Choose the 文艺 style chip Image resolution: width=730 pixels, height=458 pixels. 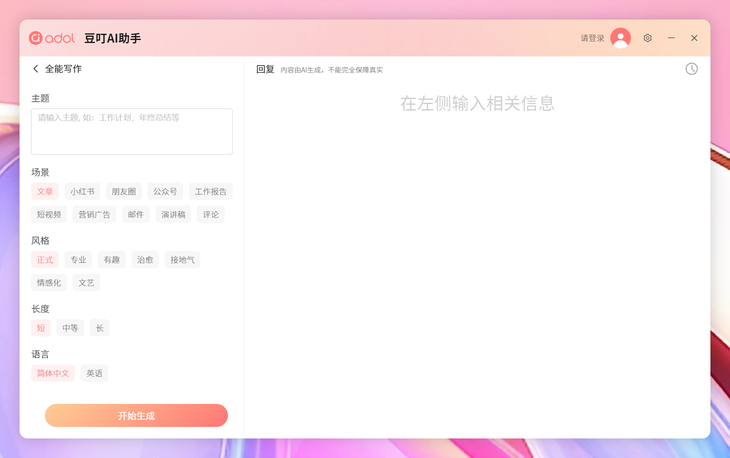(x=86, y=283)
